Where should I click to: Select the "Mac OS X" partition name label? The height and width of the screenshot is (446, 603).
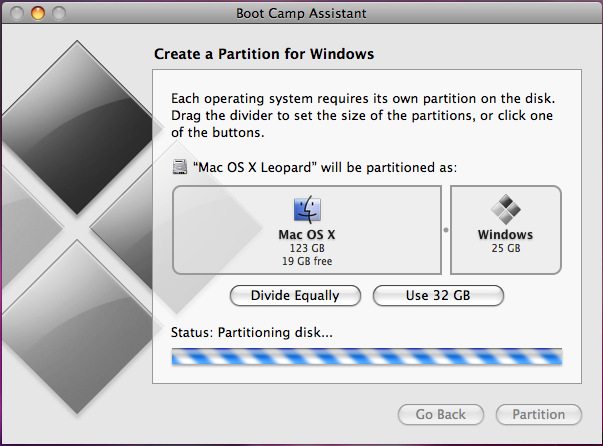click(306, 235)
